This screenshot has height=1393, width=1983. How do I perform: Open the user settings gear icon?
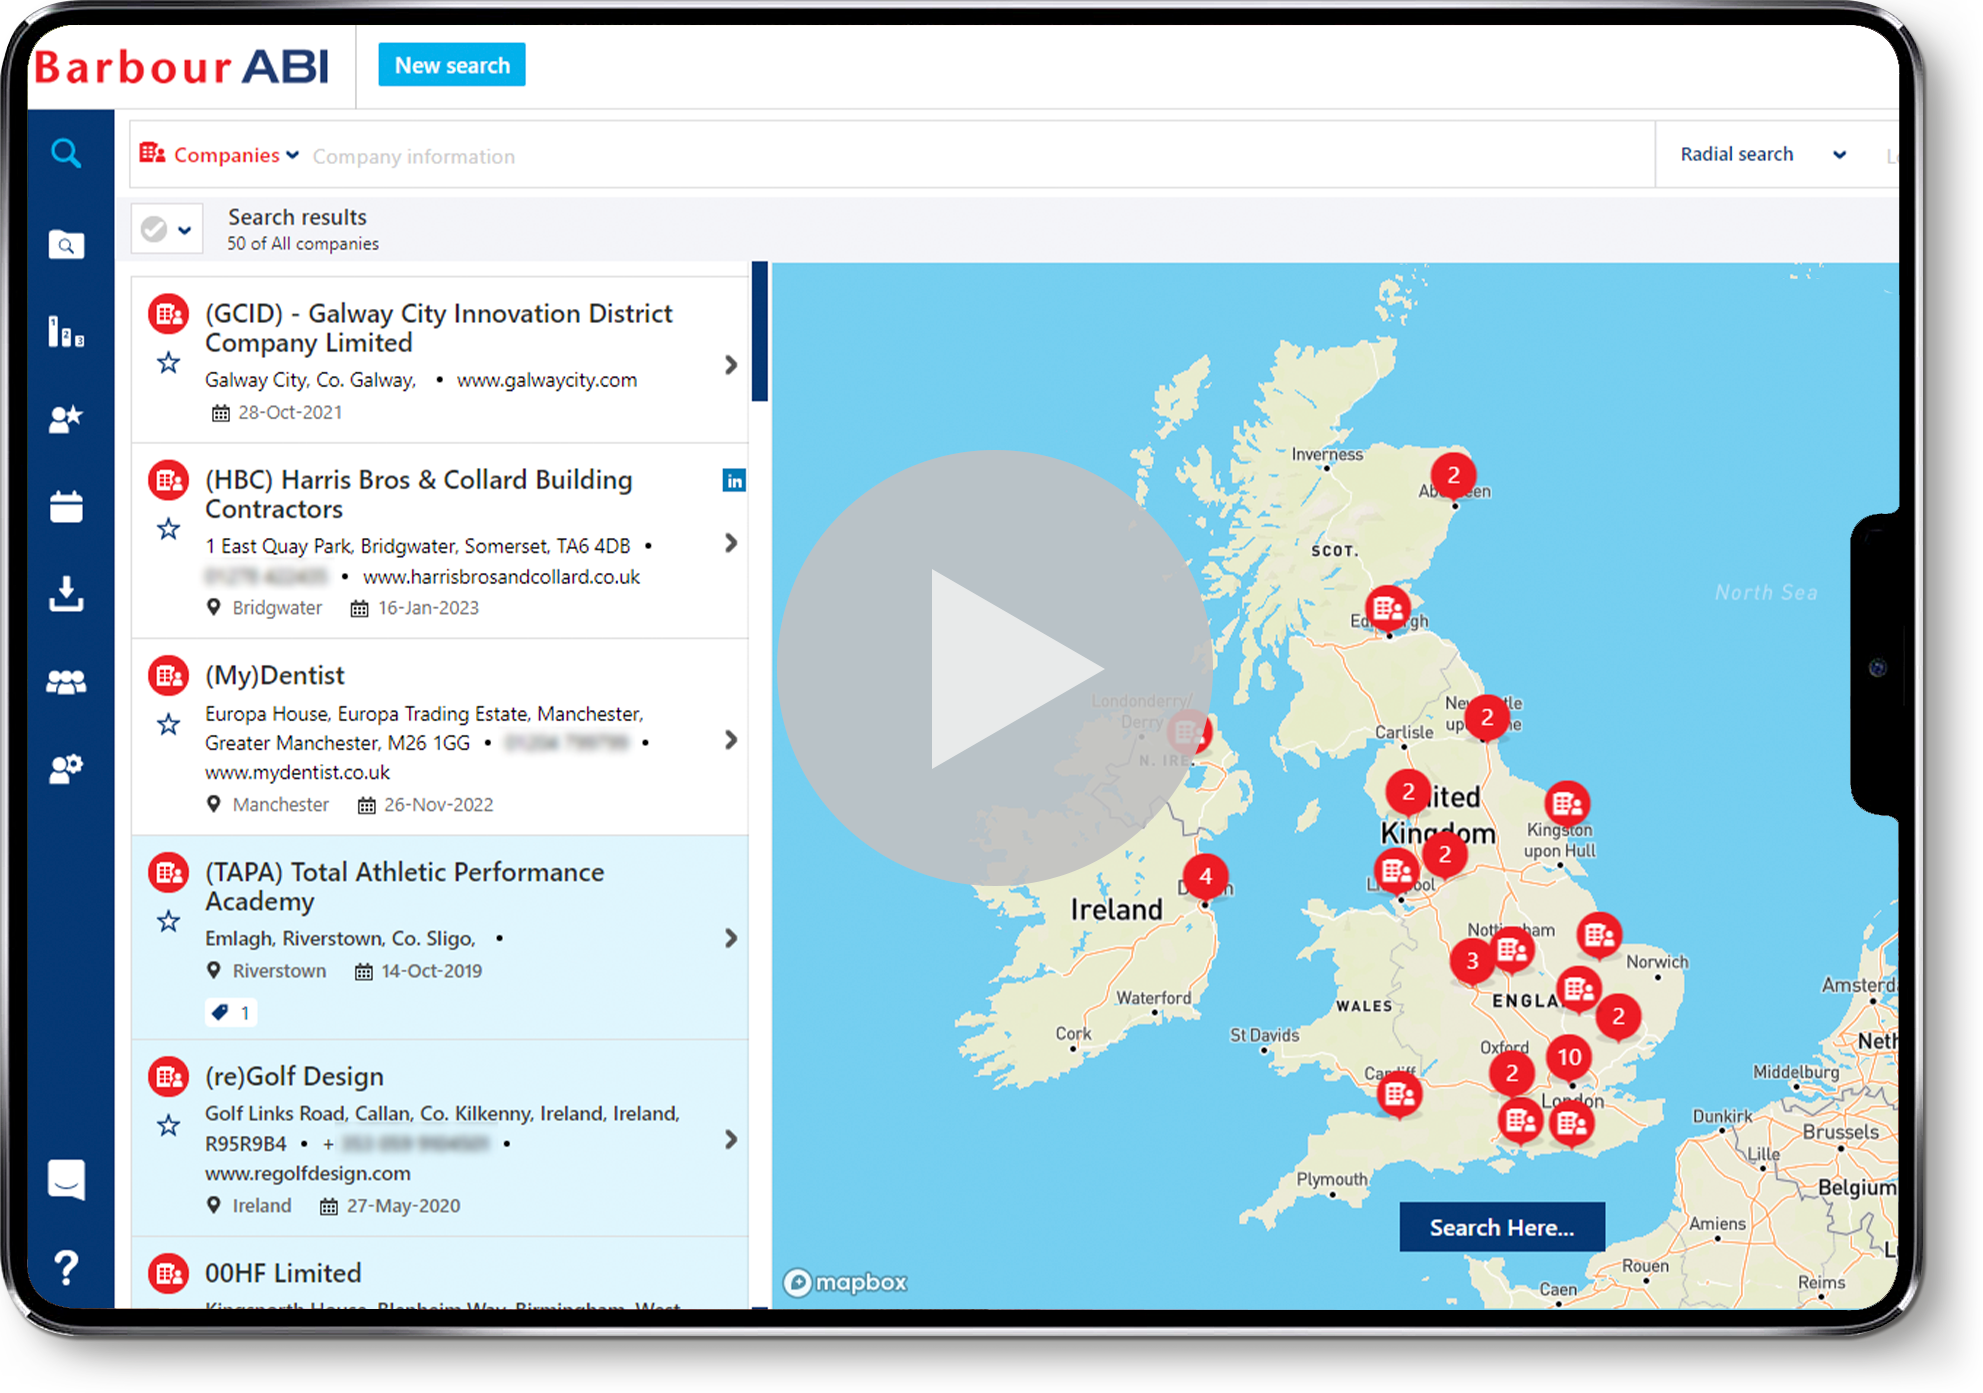(x=66, y=769)
